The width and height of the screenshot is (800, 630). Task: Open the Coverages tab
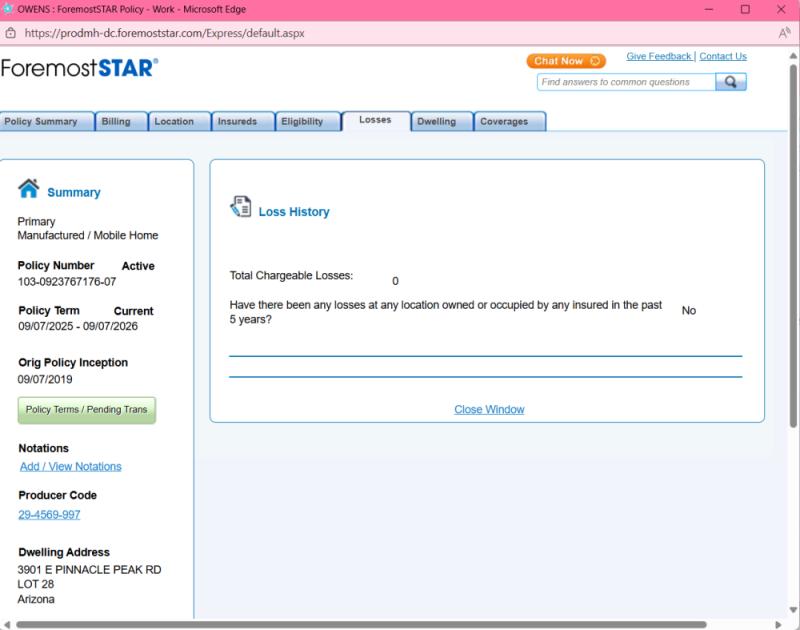505,122
